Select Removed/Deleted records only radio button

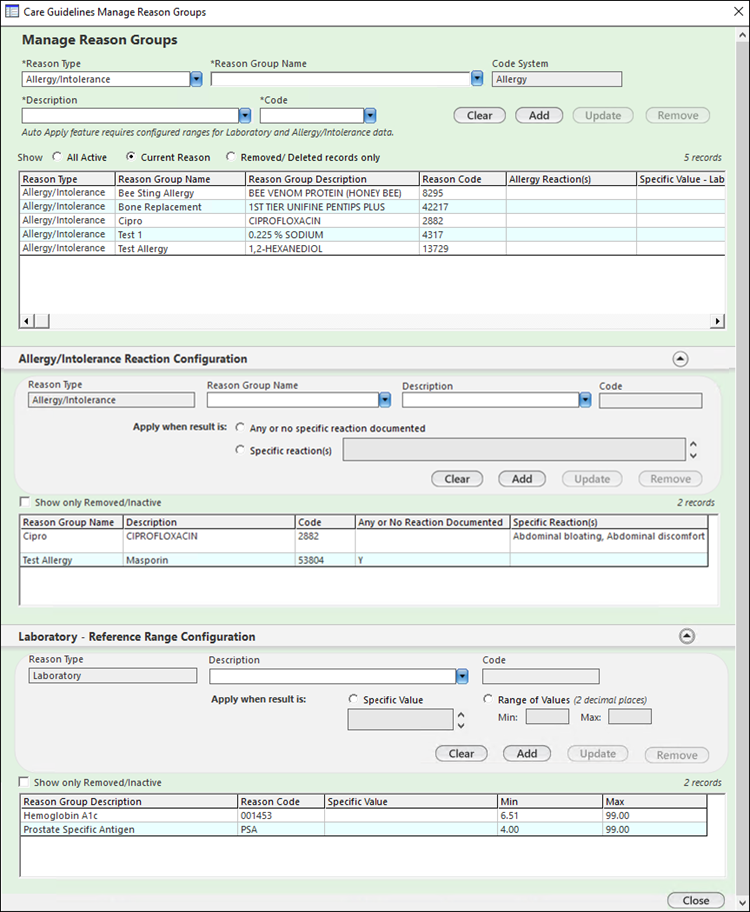(x=231, y=156)
